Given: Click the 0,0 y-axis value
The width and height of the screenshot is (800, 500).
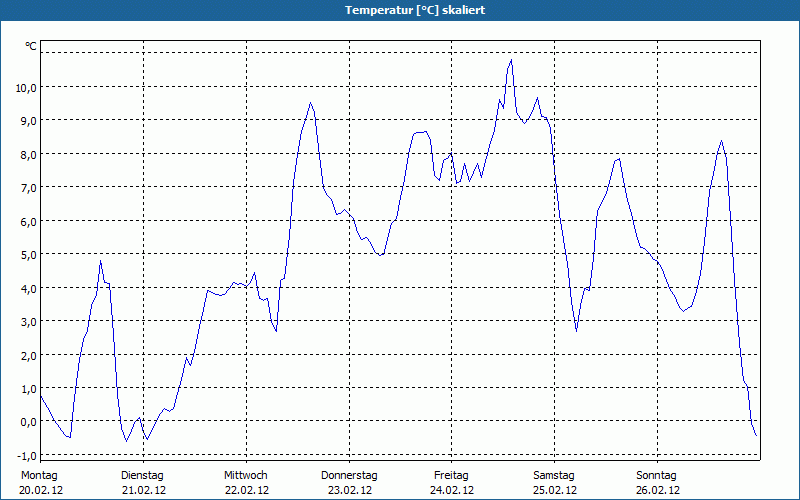Looking at the screenshot, I should (x=29, y=422).
